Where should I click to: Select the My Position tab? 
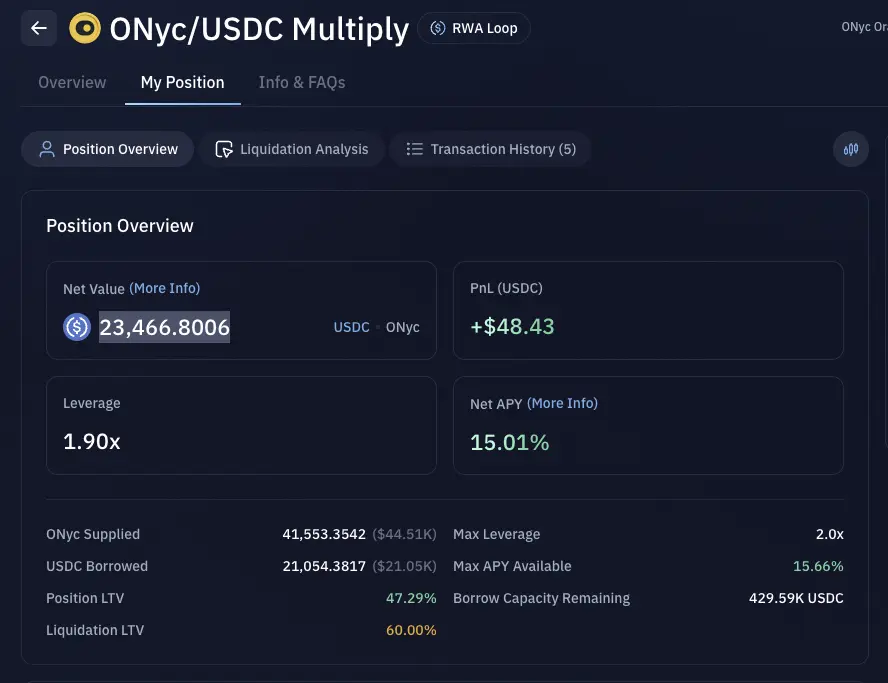click(182, 83)
